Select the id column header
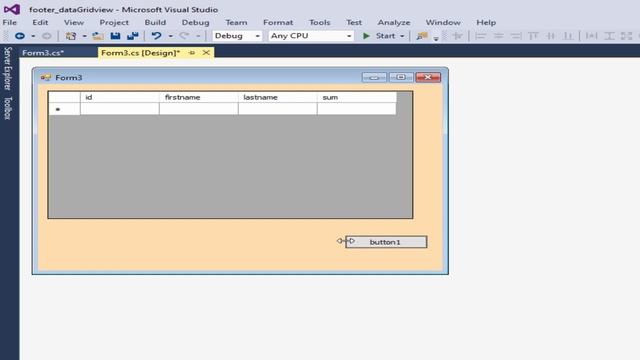 (x=120, y=97)
